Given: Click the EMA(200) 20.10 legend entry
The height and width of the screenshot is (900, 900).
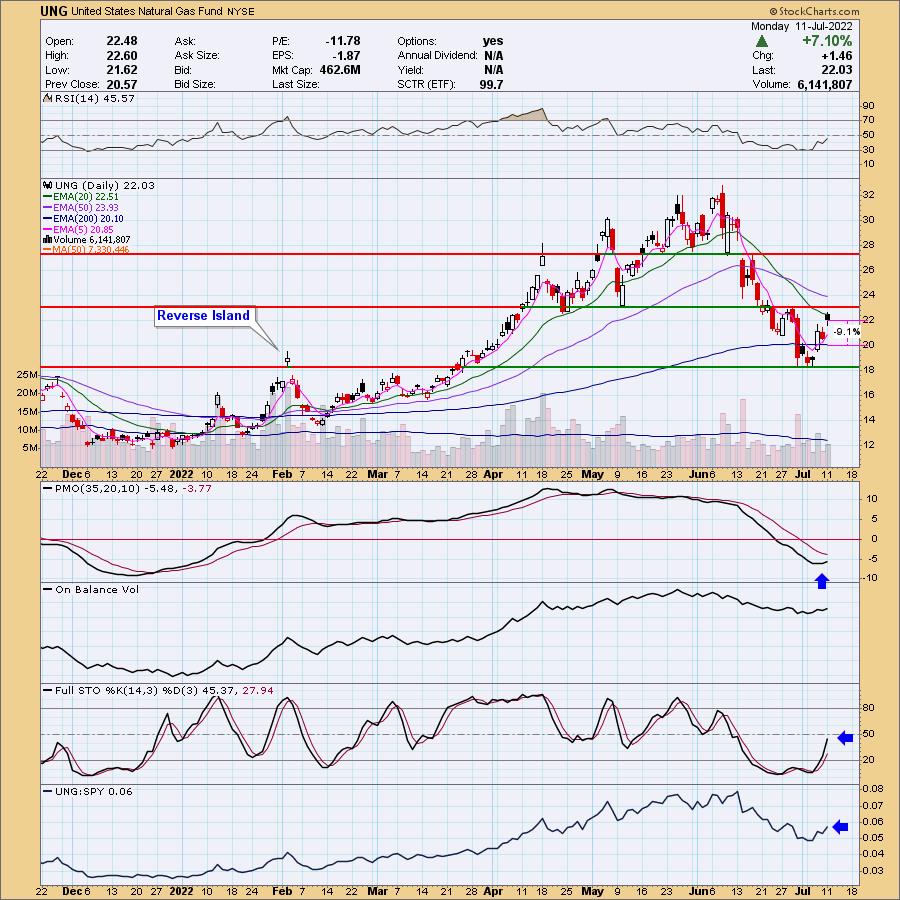Looking at the screenshot, I should point(84,219).
